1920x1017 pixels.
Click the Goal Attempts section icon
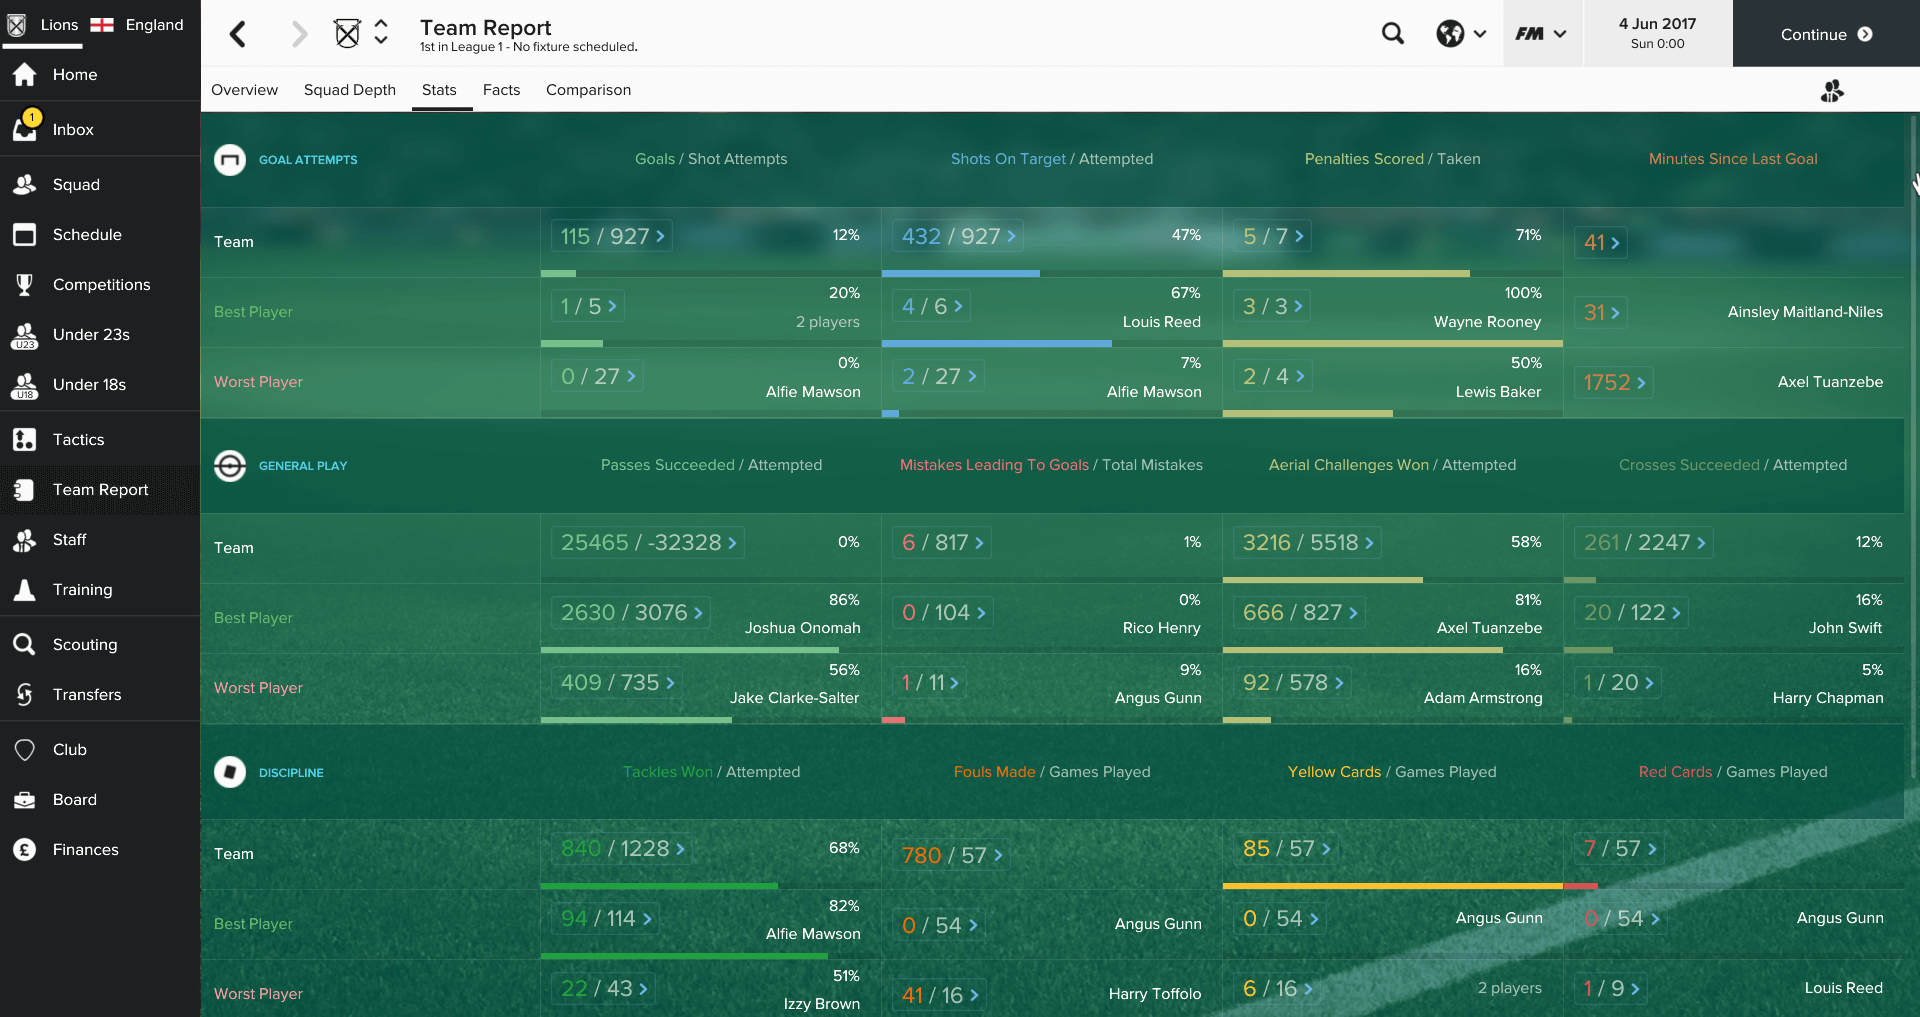click(230, 159)
